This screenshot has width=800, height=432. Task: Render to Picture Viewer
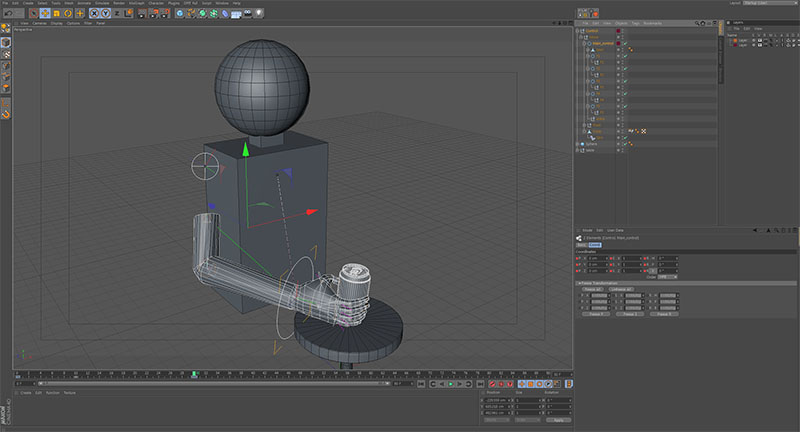(x=153, y=13)
